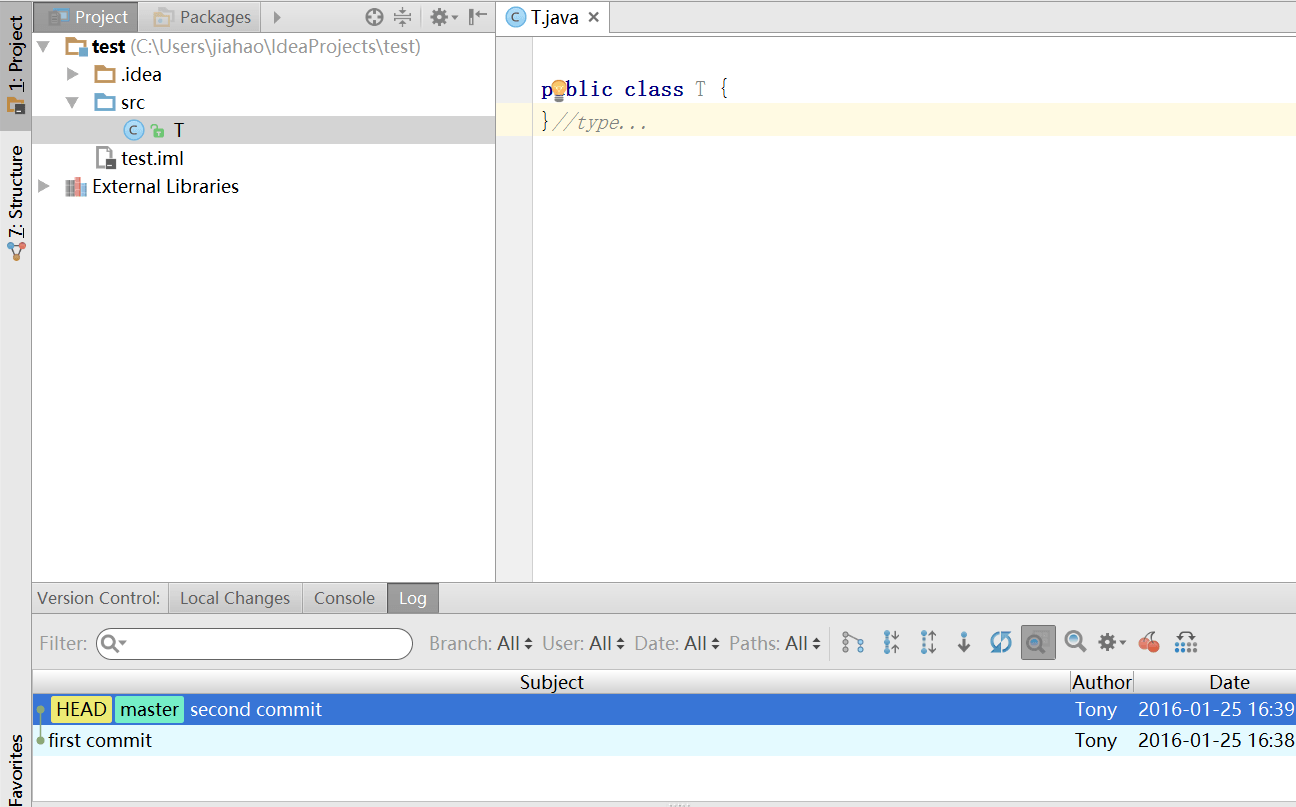Select the 'second commit' log row
The width and height of the screenshot is (1296, 807).
(664, 709)
